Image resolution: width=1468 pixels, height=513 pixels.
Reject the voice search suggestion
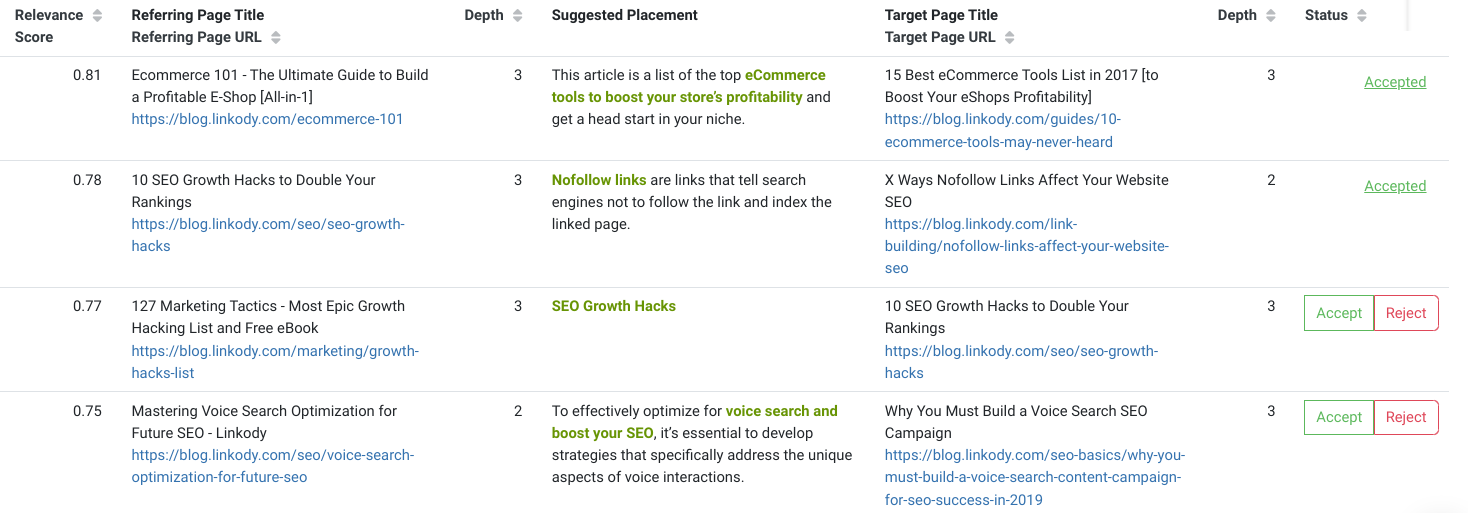click(x=1405, y=417)
